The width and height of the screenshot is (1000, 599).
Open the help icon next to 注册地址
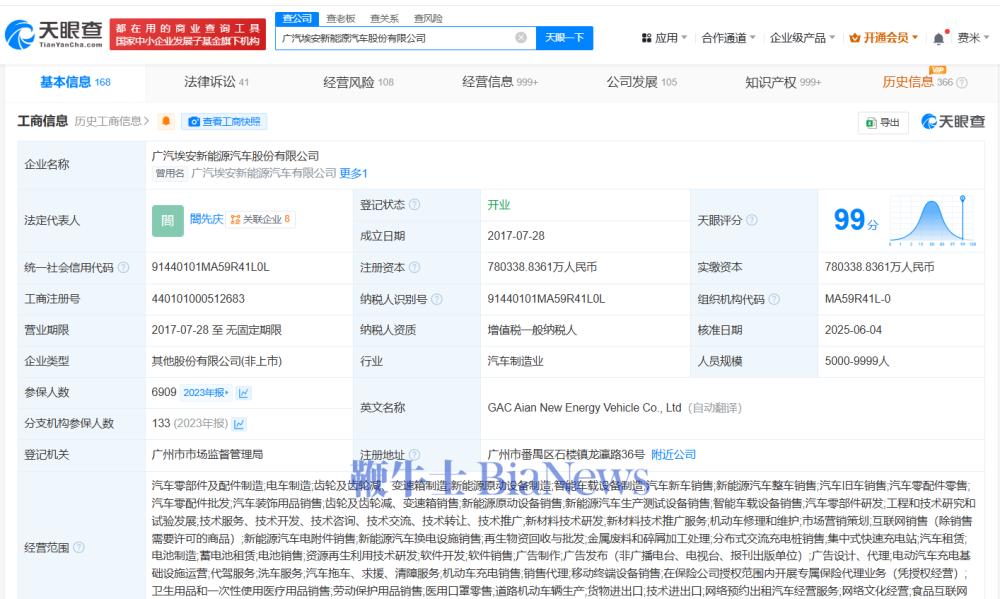pos(414,454)
